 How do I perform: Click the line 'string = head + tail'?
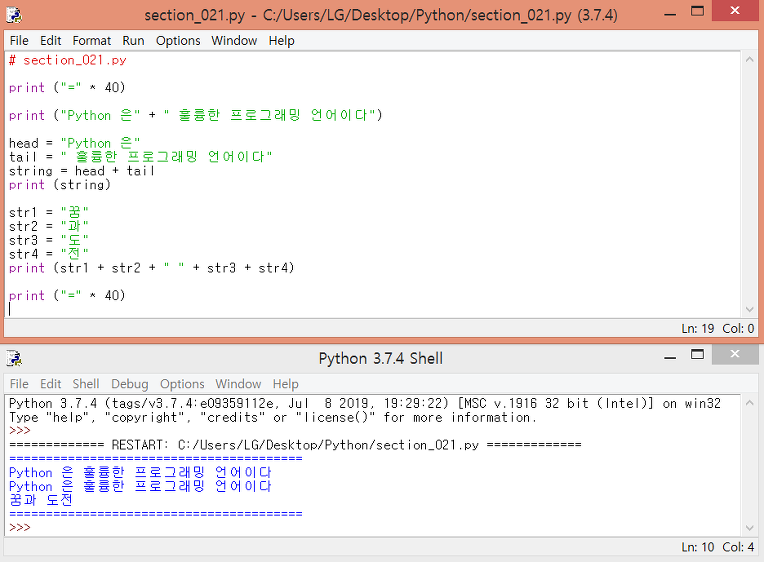pos(81,171)
